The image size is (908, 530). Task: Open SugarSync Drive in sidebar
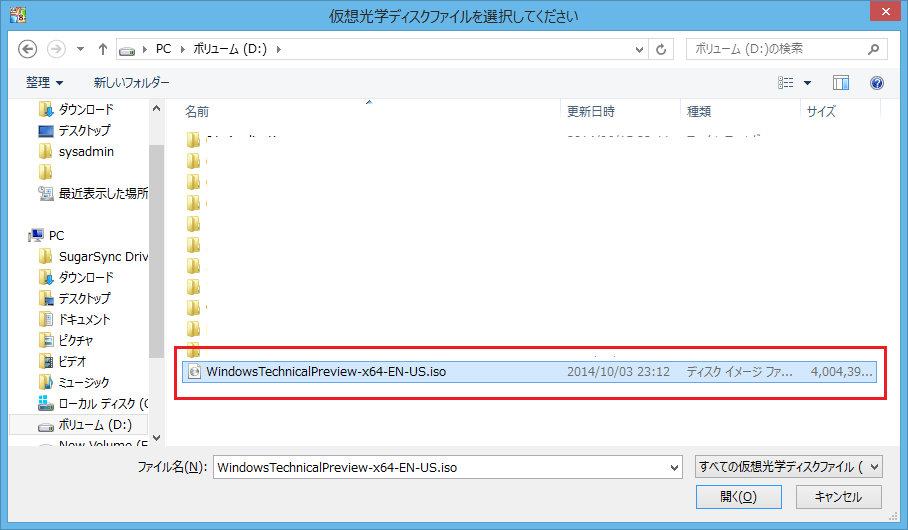[93, 256]
